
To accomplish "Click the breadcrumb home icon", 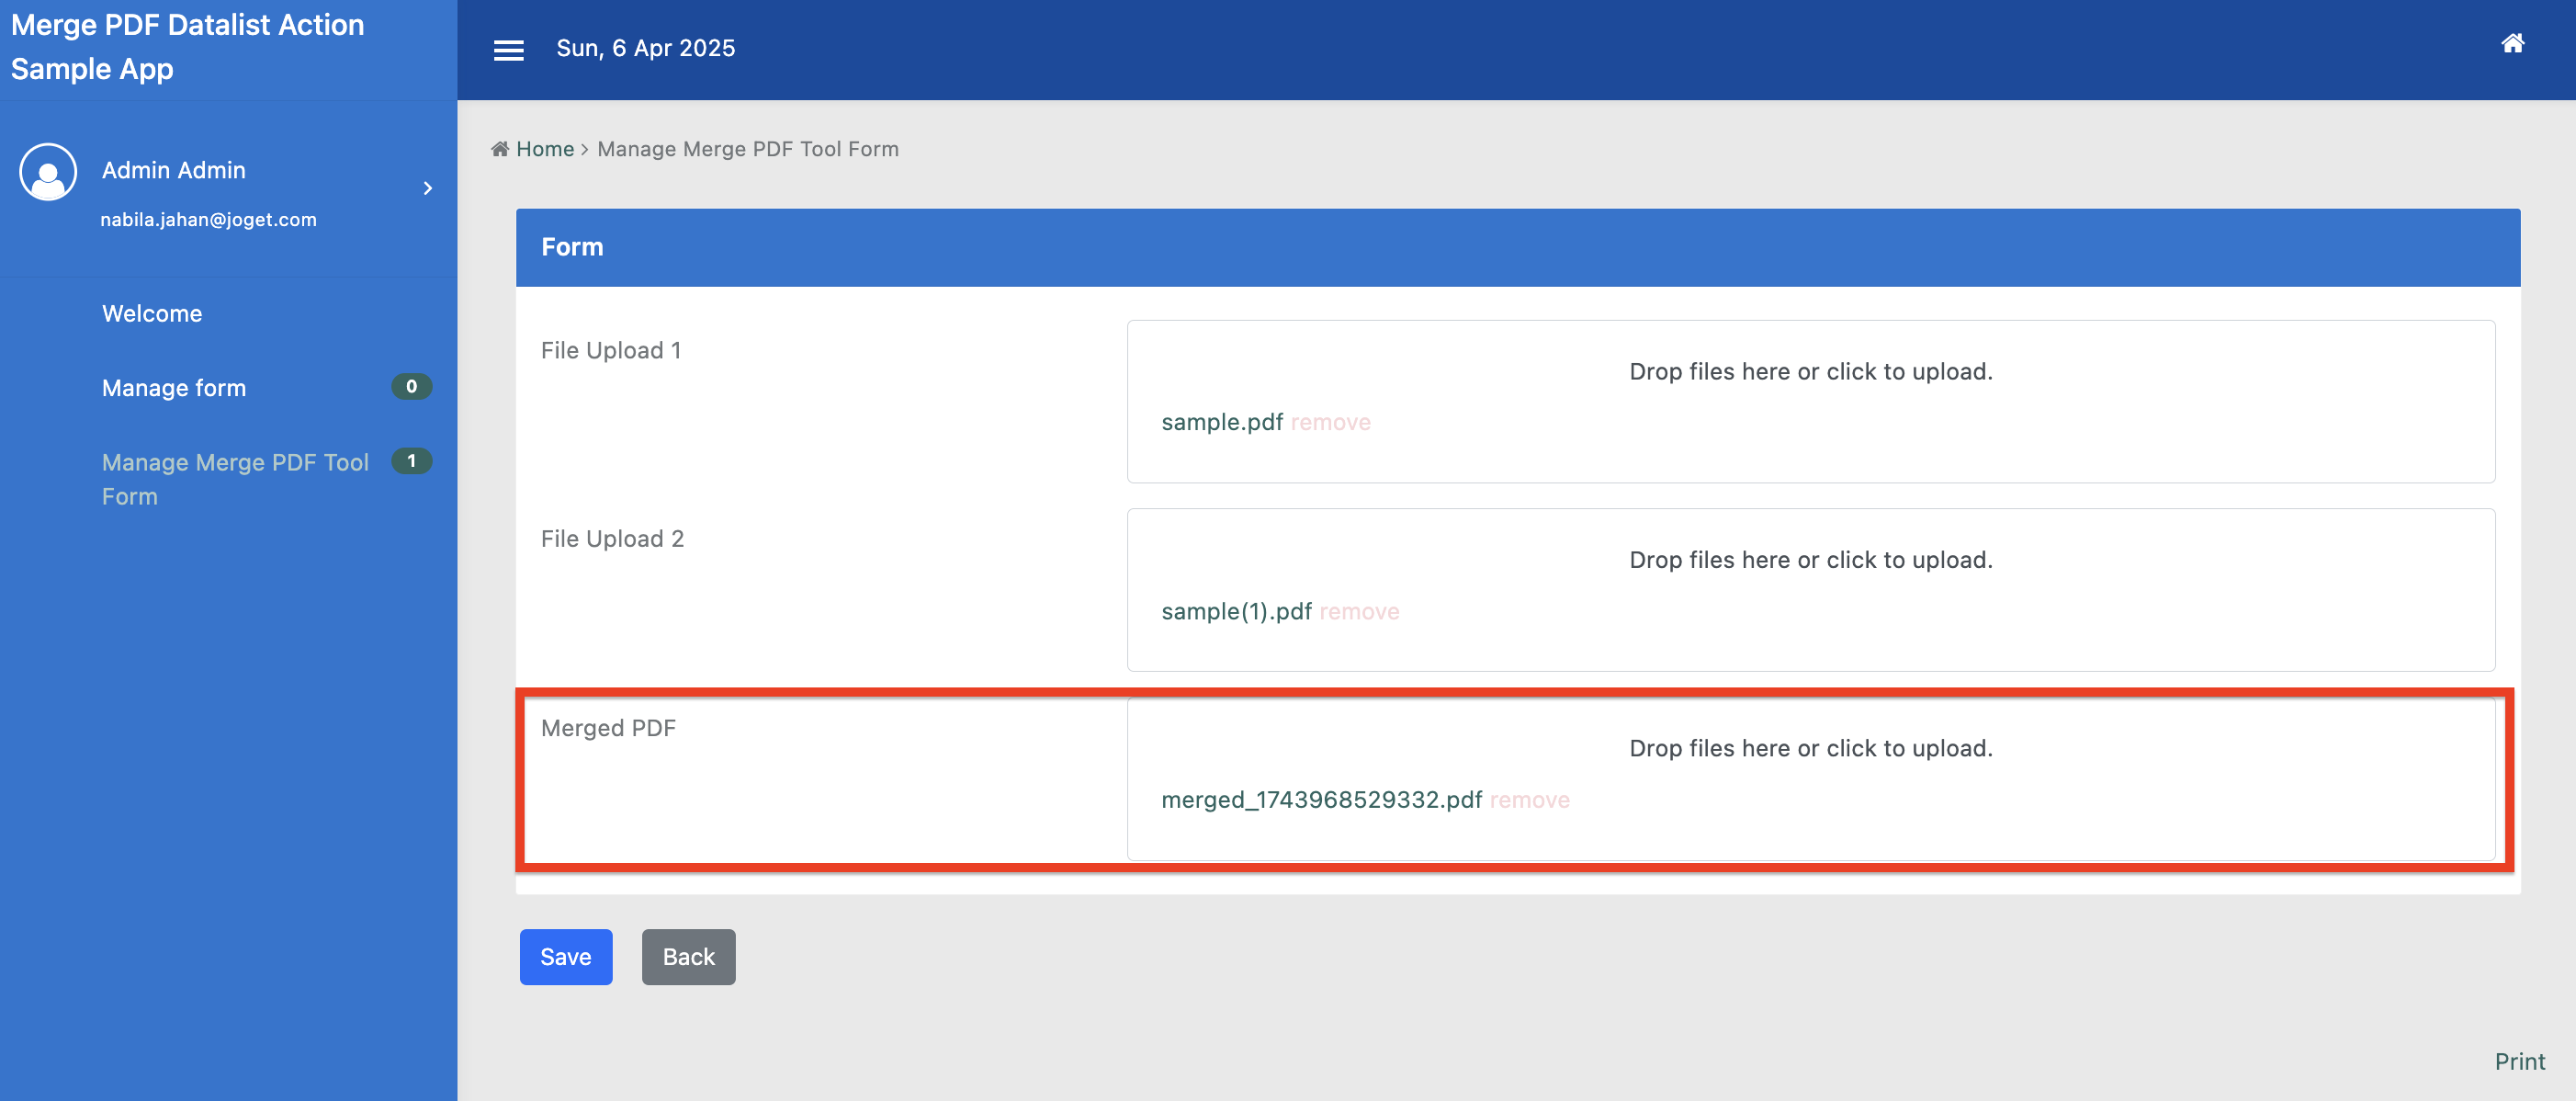I will [x=500, y=149].
